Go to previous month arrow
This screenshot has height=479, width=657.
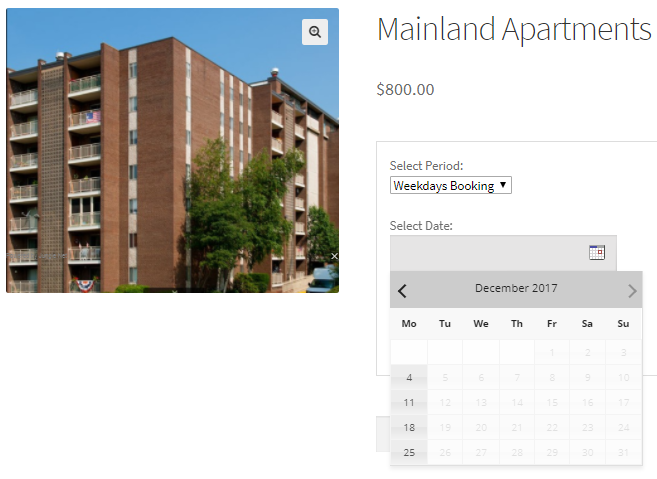point(403,291)
